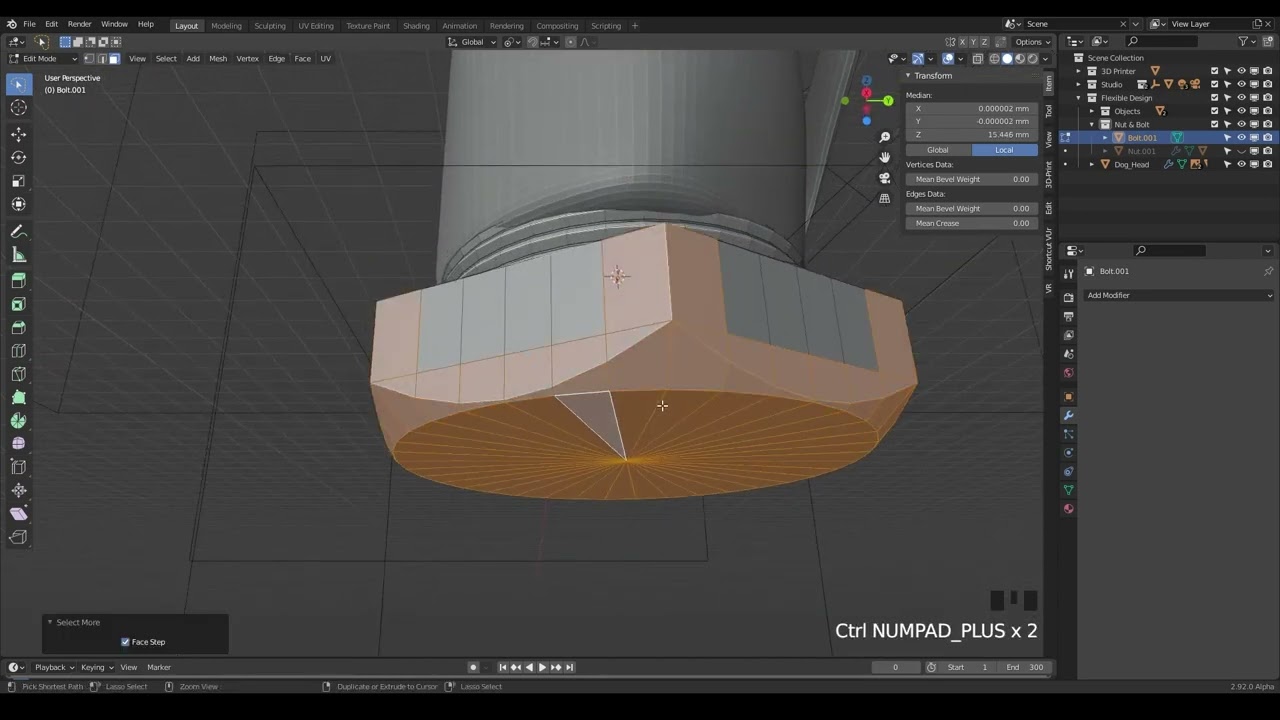Select the Edge Slide tool

(x=19, y=467)
